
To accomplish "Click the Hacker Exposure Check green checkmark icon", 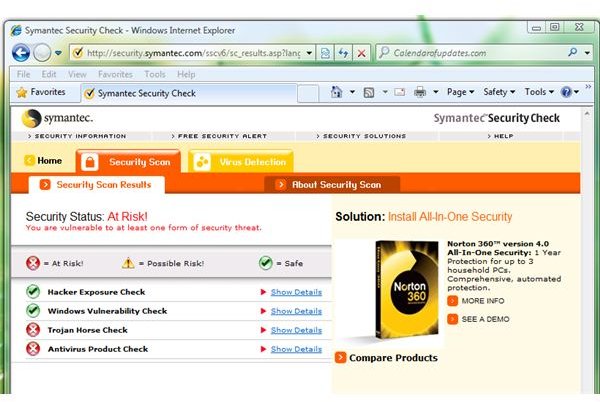I will (x=33, y=291).
